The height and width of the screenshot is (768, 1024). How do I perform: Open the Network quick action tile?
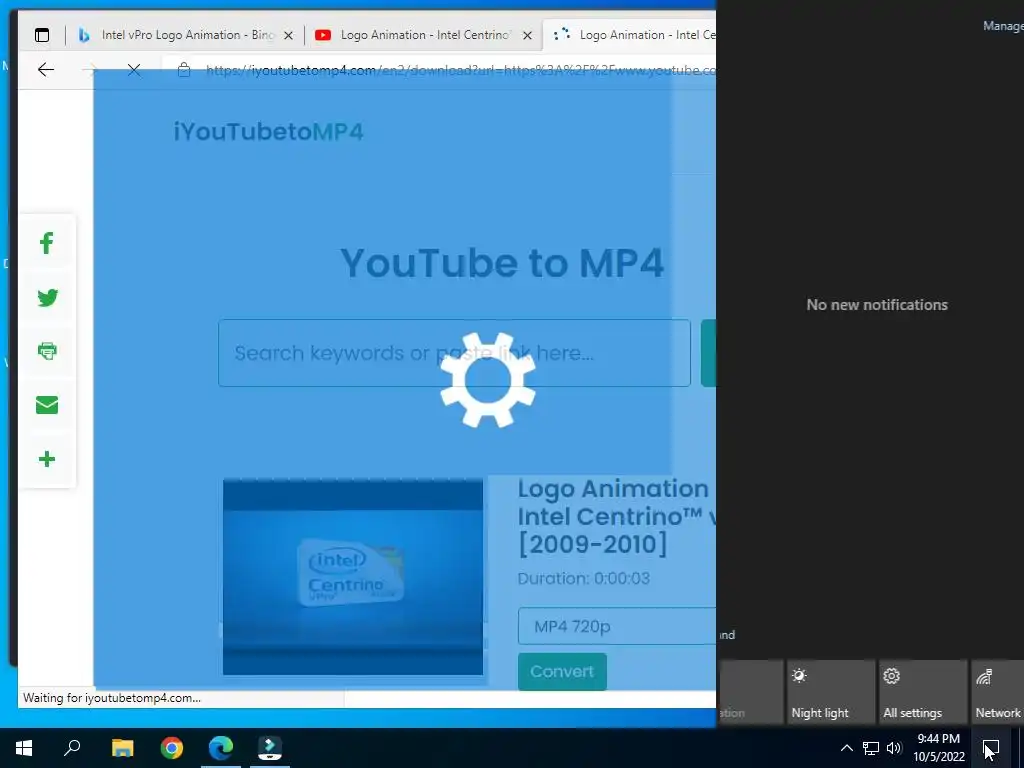coord(997,692)
